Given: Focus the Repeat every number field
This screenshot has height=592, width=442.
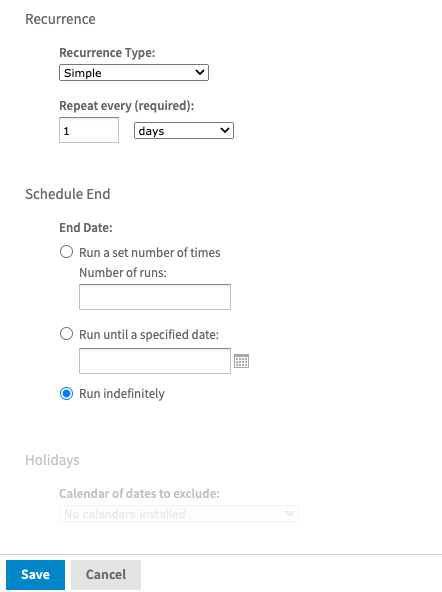Looking at the screenshot, I should click(x=89, y=130).
